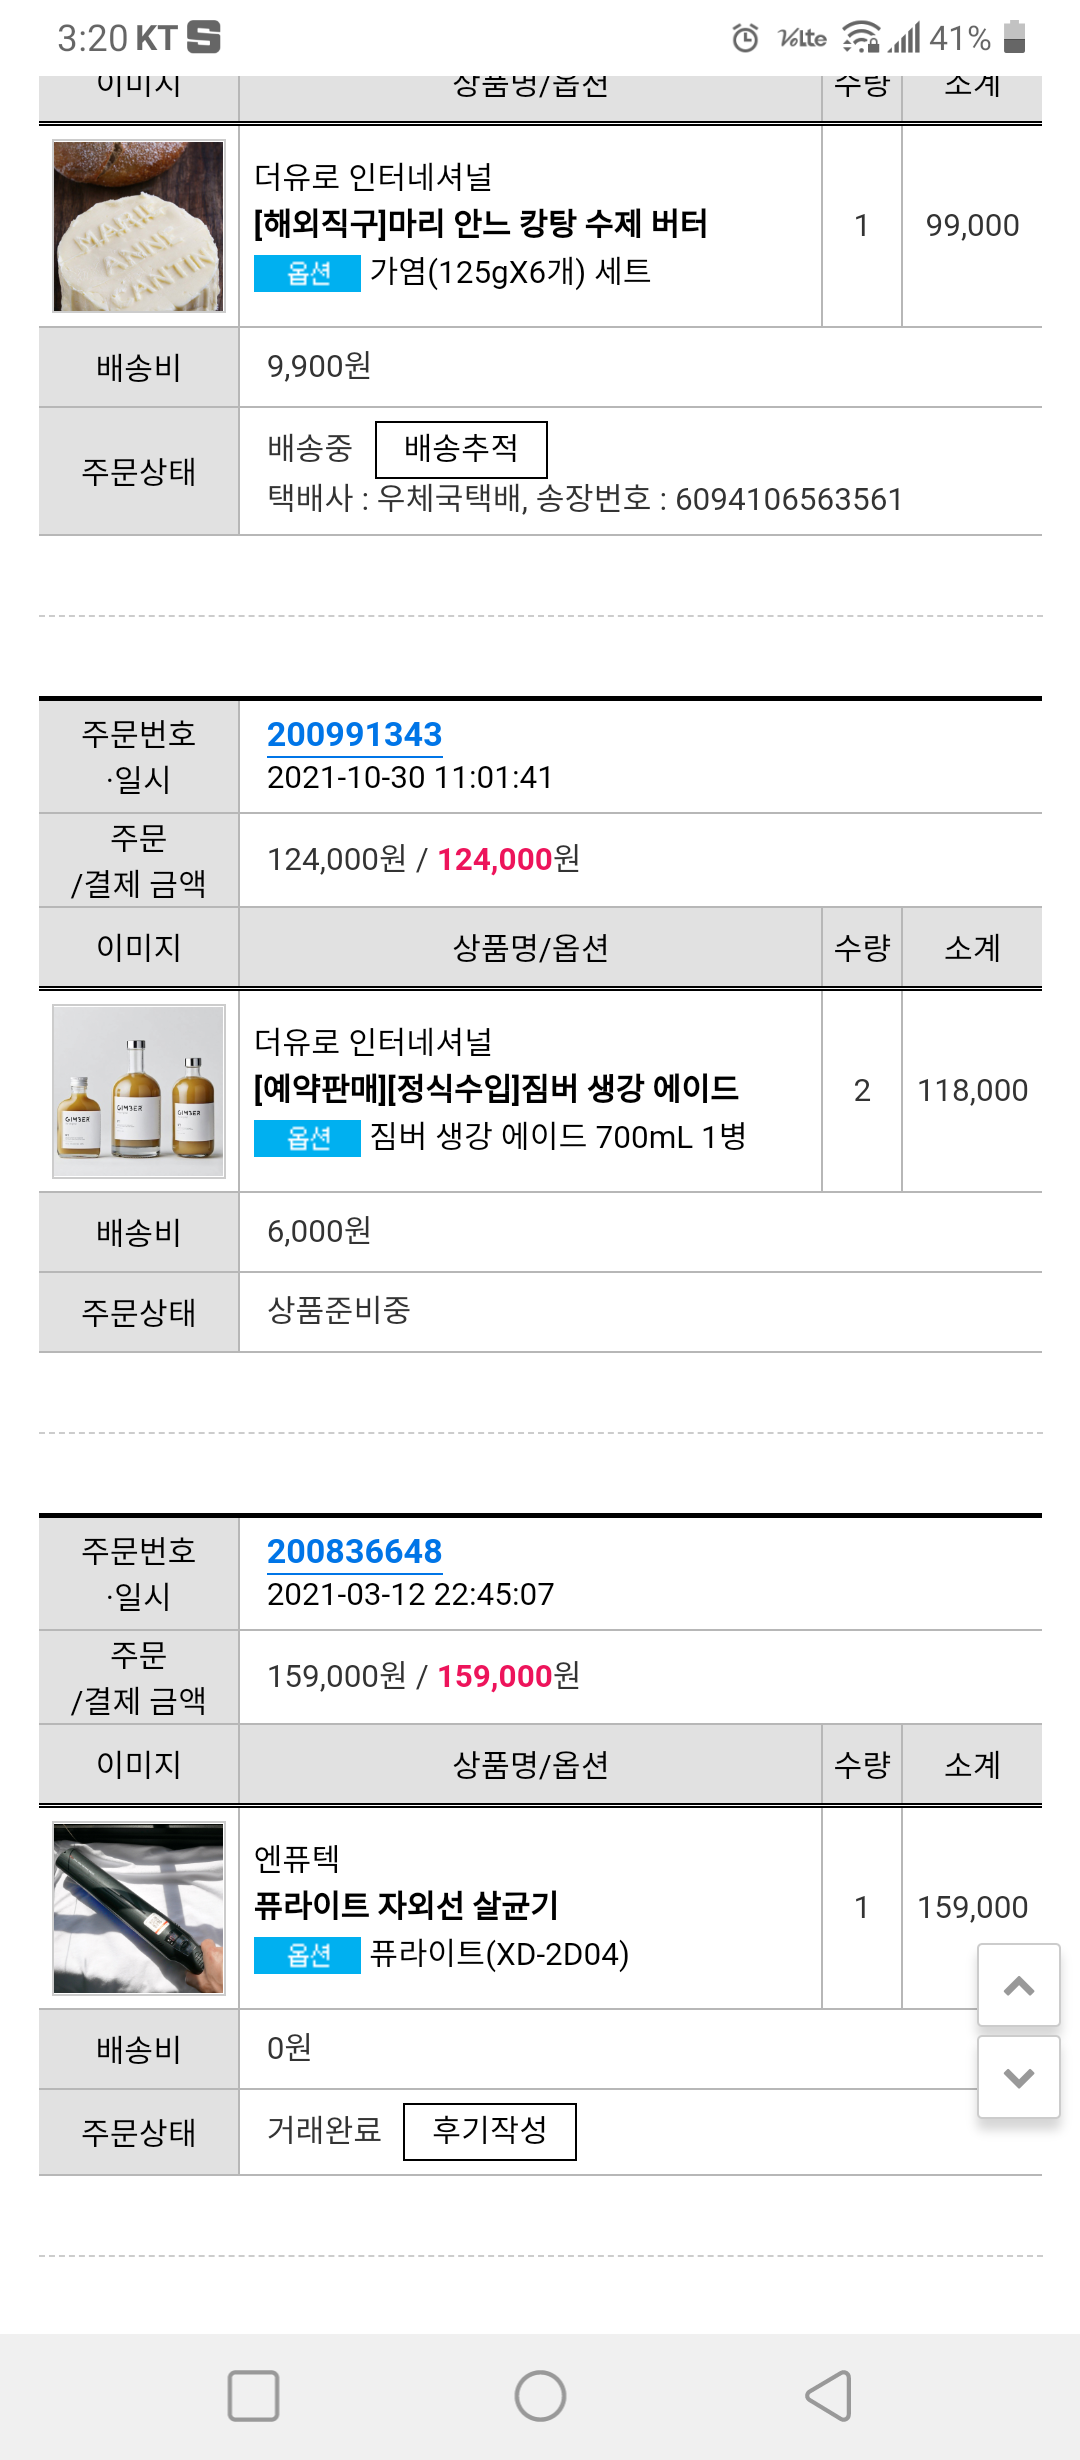Image resolution: width=1080 pixels, height=2460 pixels.
Task: Open 마리 안느 캉탕 수제 버터 product title
Action: [480, 223]
